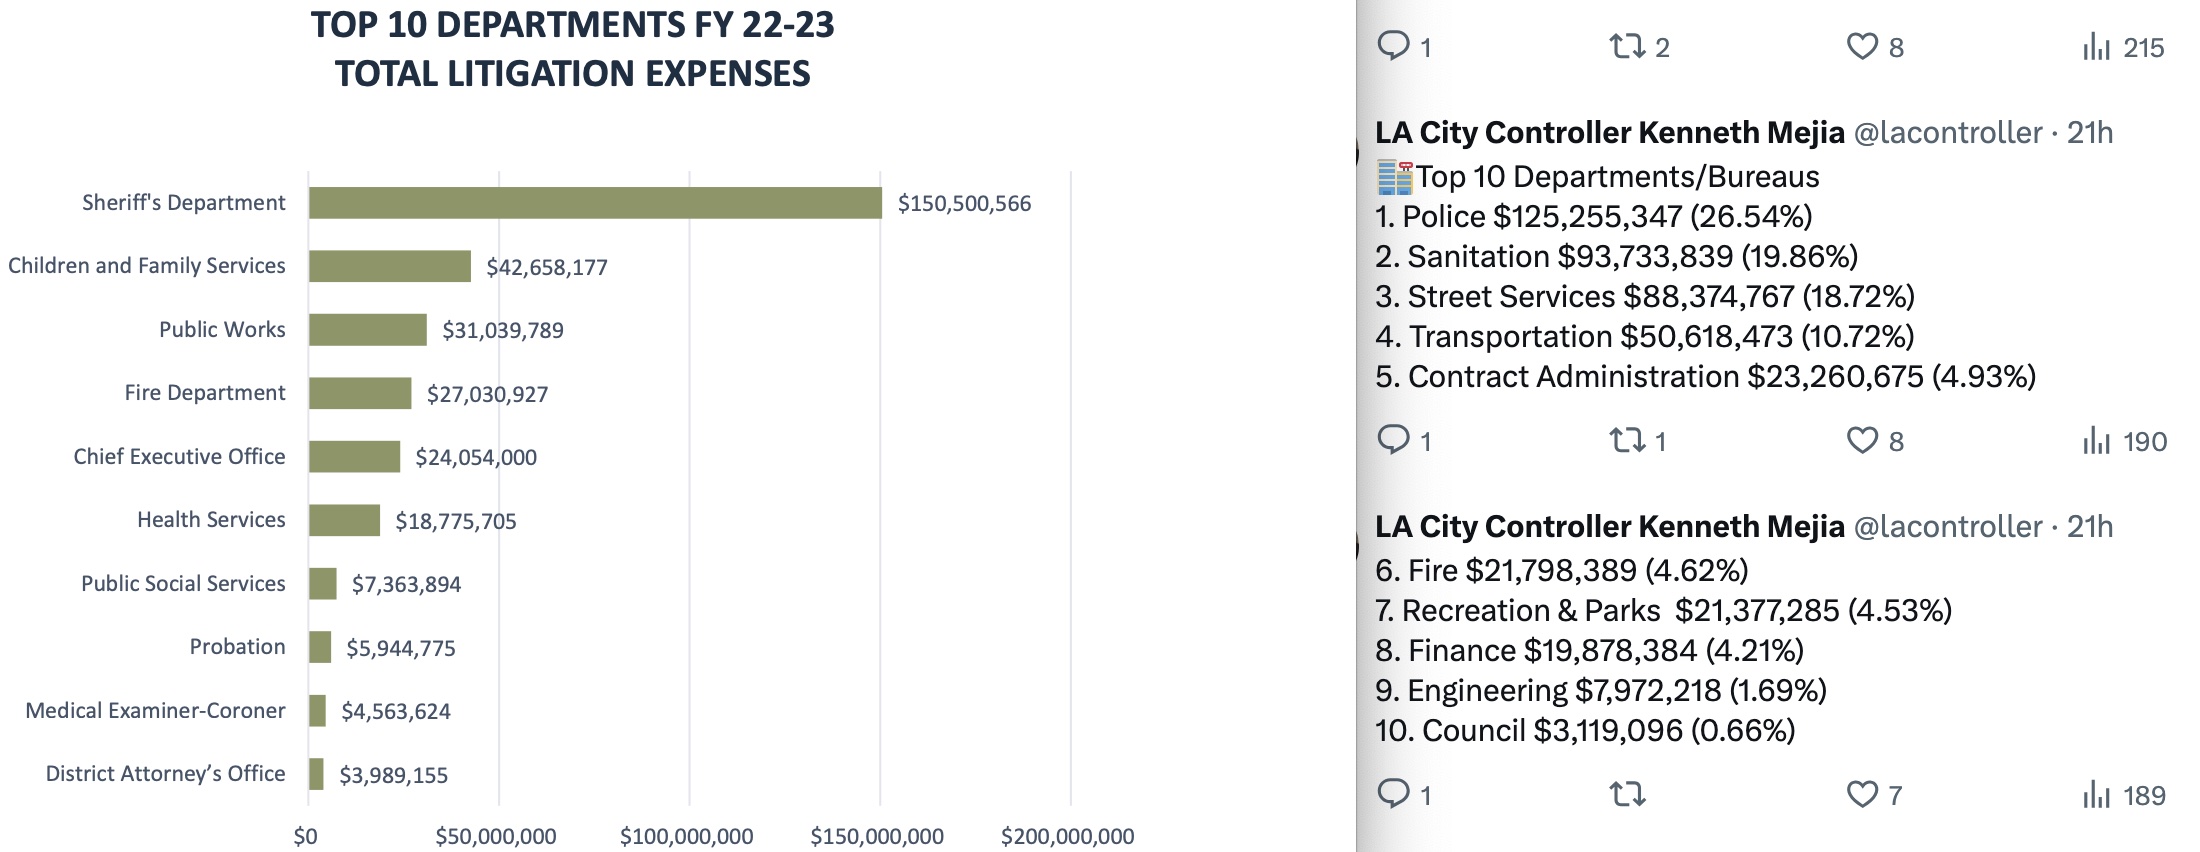Retweet the post listing Police $125,255,347

(x=1626, y=440)
